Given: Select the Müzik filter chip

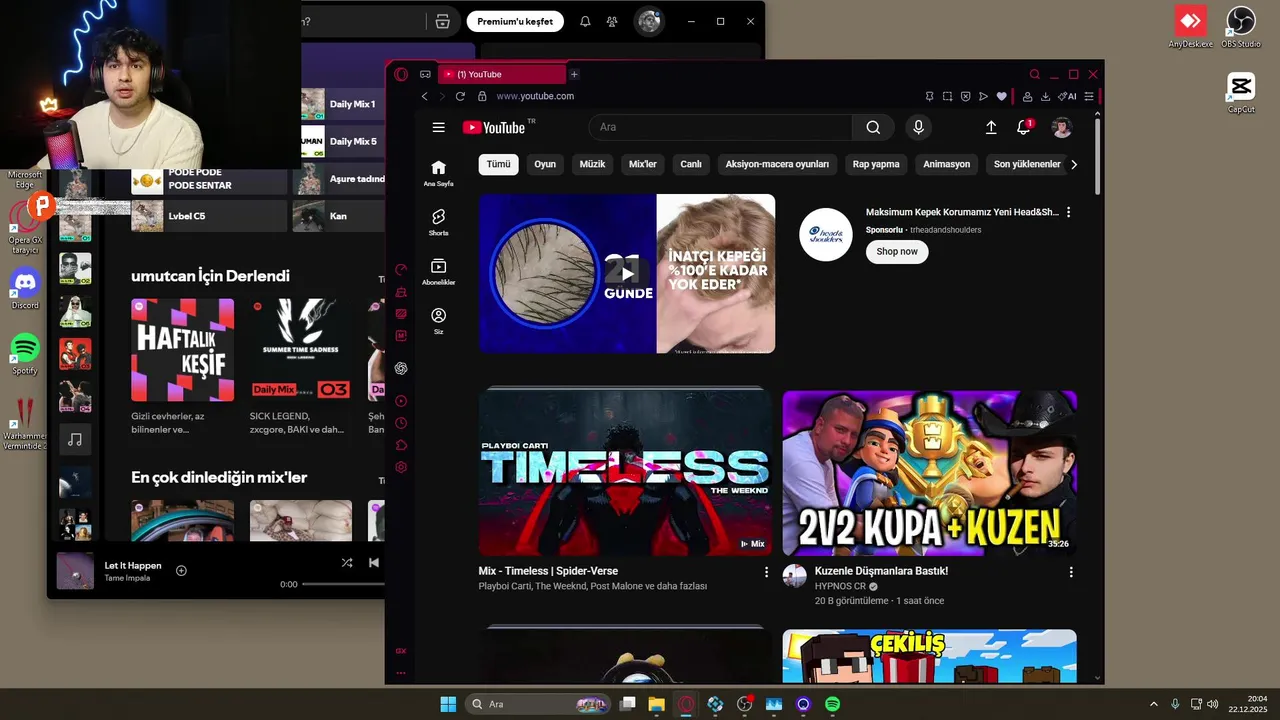Looking at the screenshot, I should coord(592,164).
